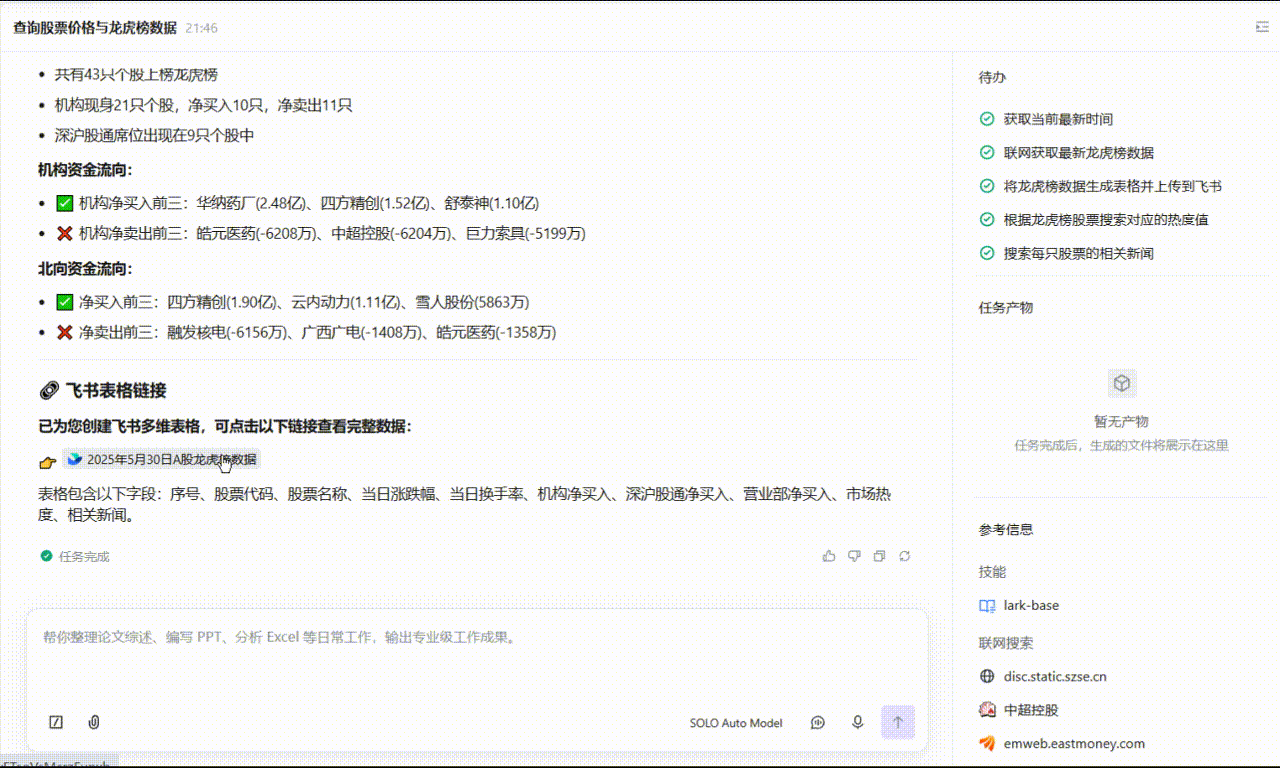The height and width of the screenshot is (768, 1280).
Task: Click the 暂无产物 placeholder text
Action: point(1121,422)
